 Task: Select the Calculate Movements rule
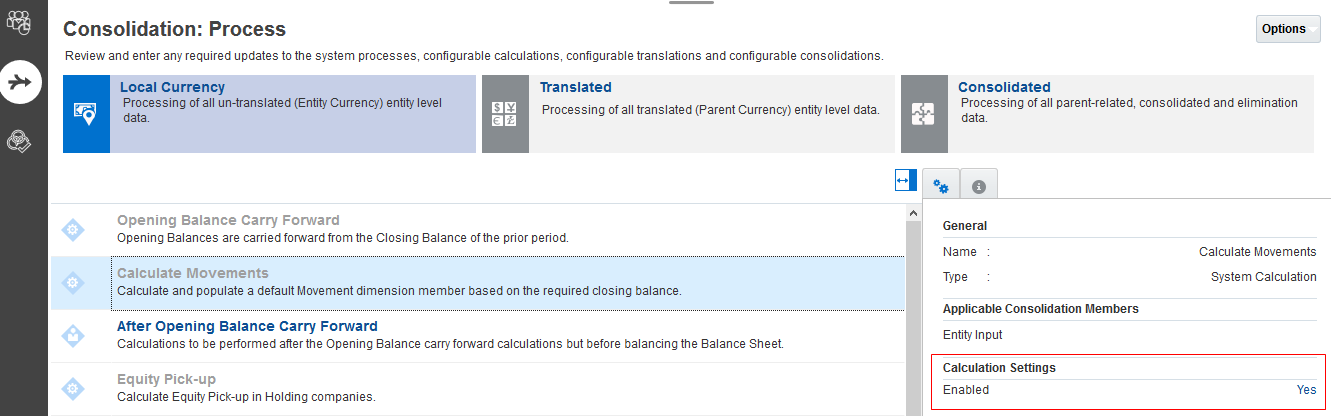pyautogui.click(x=192, y=274)
